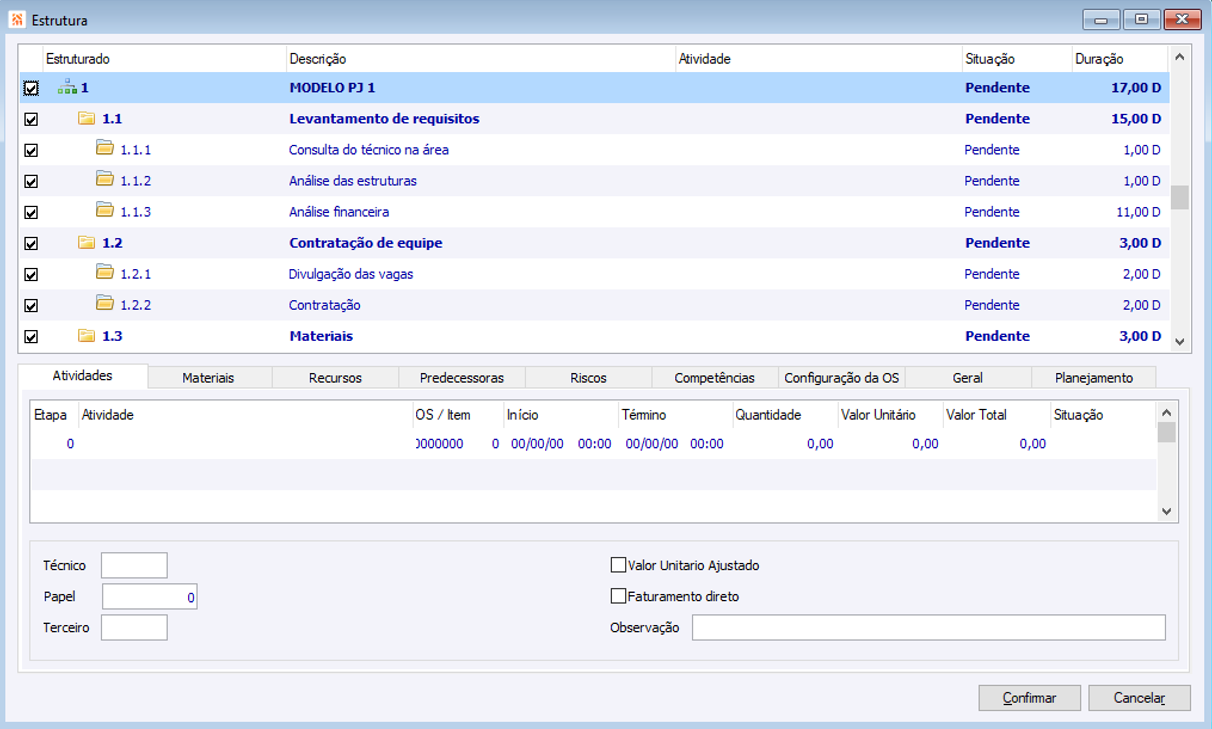Uncheck the Consulta do técnico na área checkbox
This screenshot has width=1212, height=729.
(31, 150)
